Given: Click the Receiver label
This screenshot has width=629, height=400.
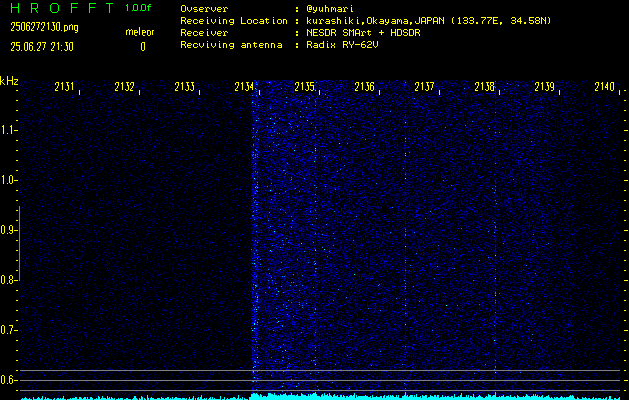Looking at the screenshot, I should click(204, 33).
